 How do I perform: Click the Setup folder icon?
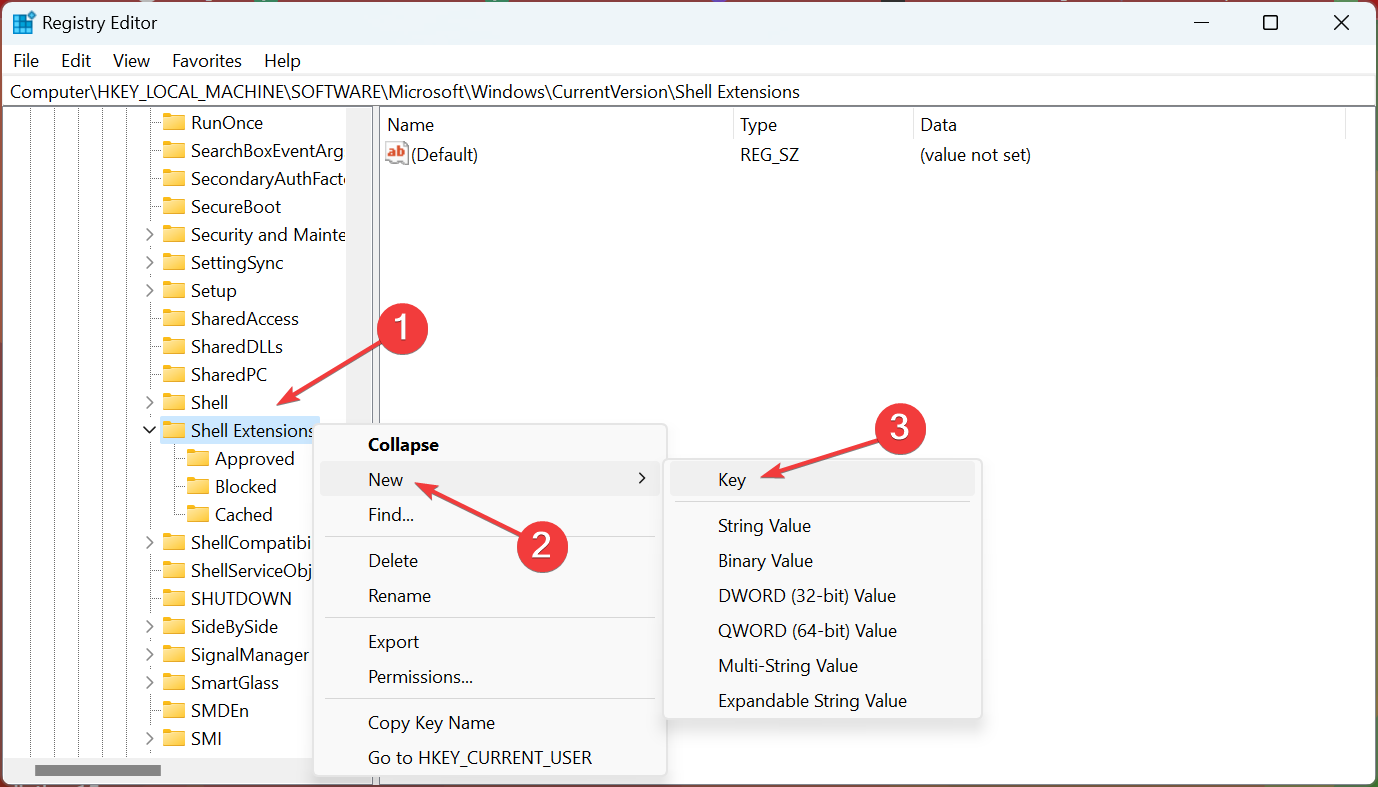point(174,290)
